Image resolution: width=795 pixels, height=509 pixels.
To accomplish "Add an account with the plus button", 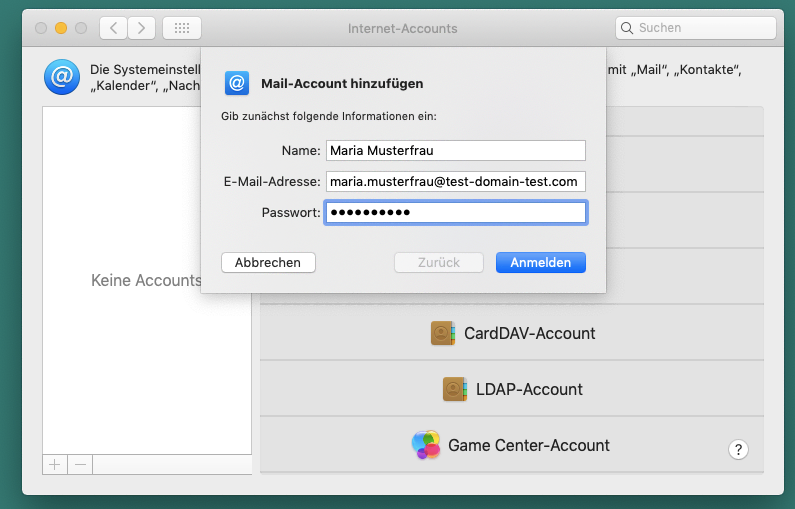I will point(54,464).
